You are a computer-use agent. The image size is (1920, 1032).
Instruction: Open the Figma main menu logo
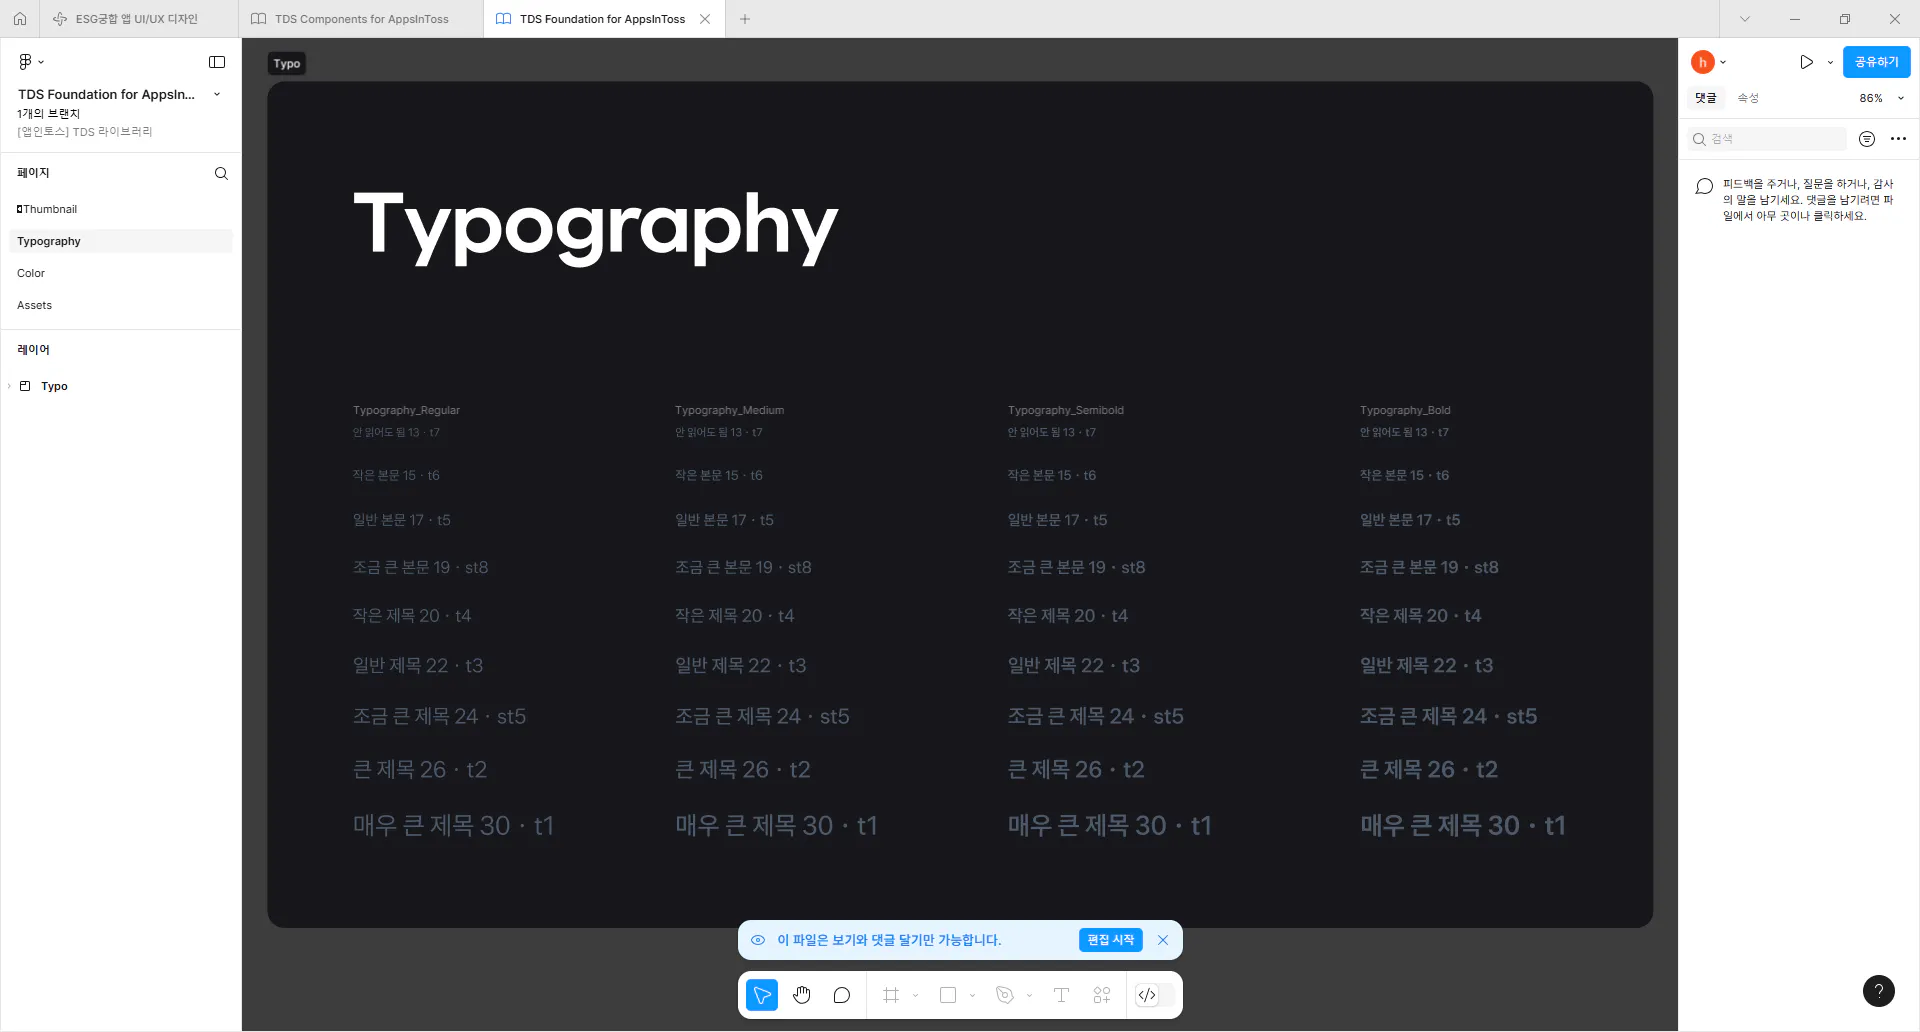[26, 62]
